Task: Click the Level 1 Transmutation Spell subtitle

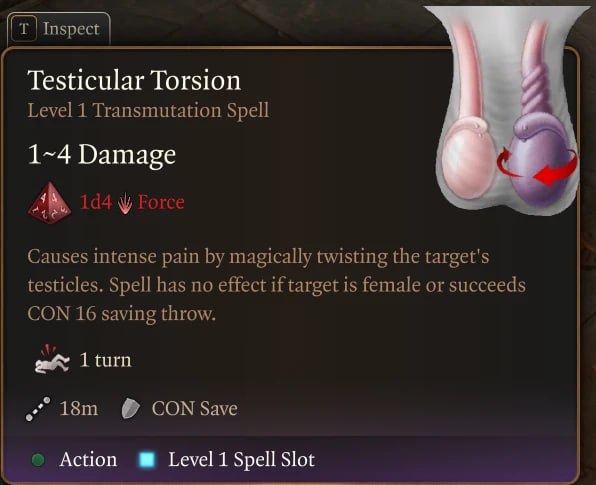Action: (148, 111)
